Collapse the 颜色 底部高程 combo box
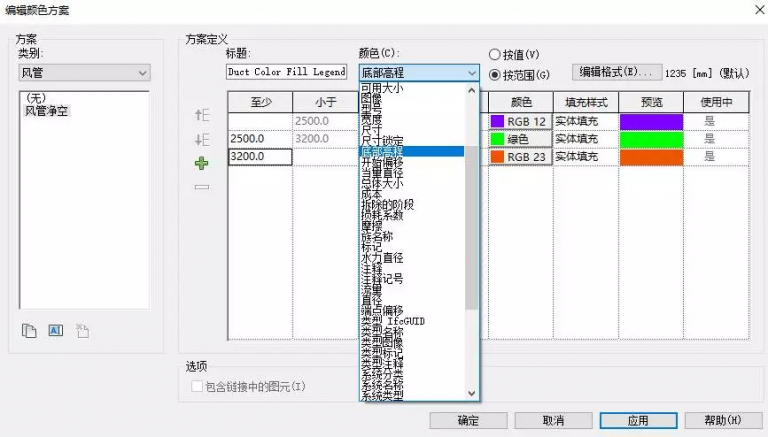 [x=472, y=73]
